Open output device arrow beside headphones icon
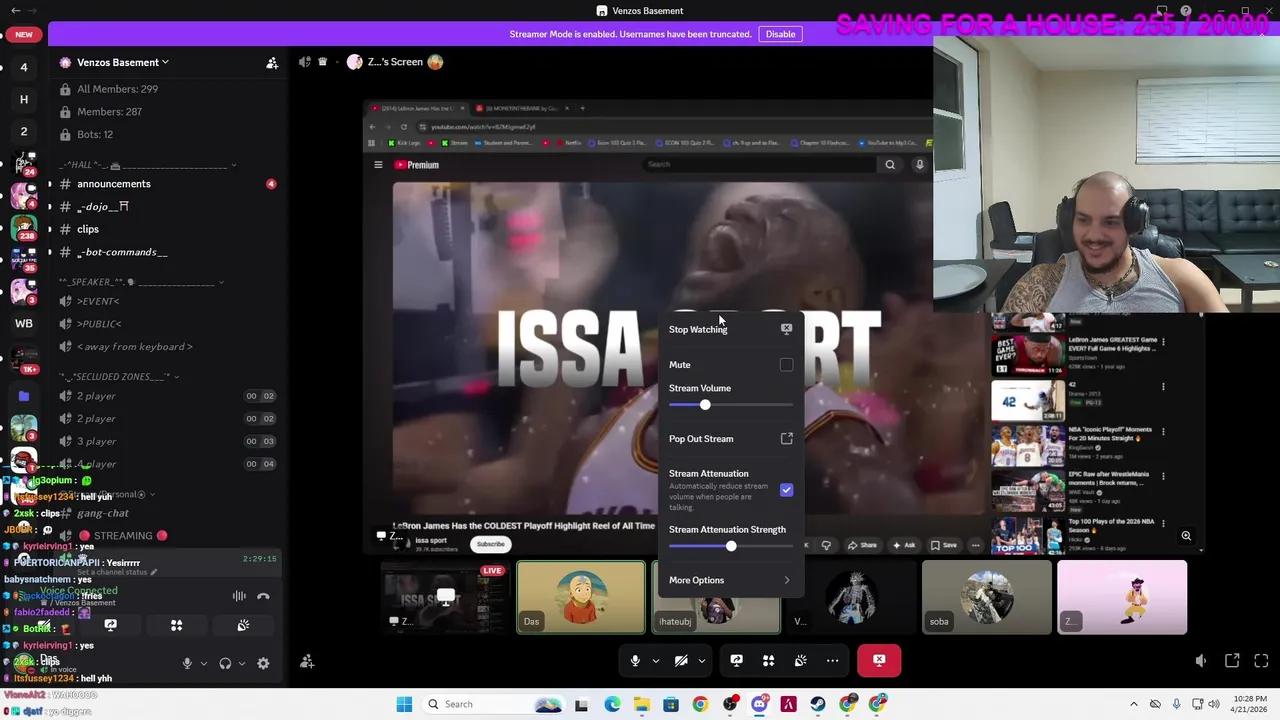Viewport: 1280px width, 720px height. (x=242, y=663)
